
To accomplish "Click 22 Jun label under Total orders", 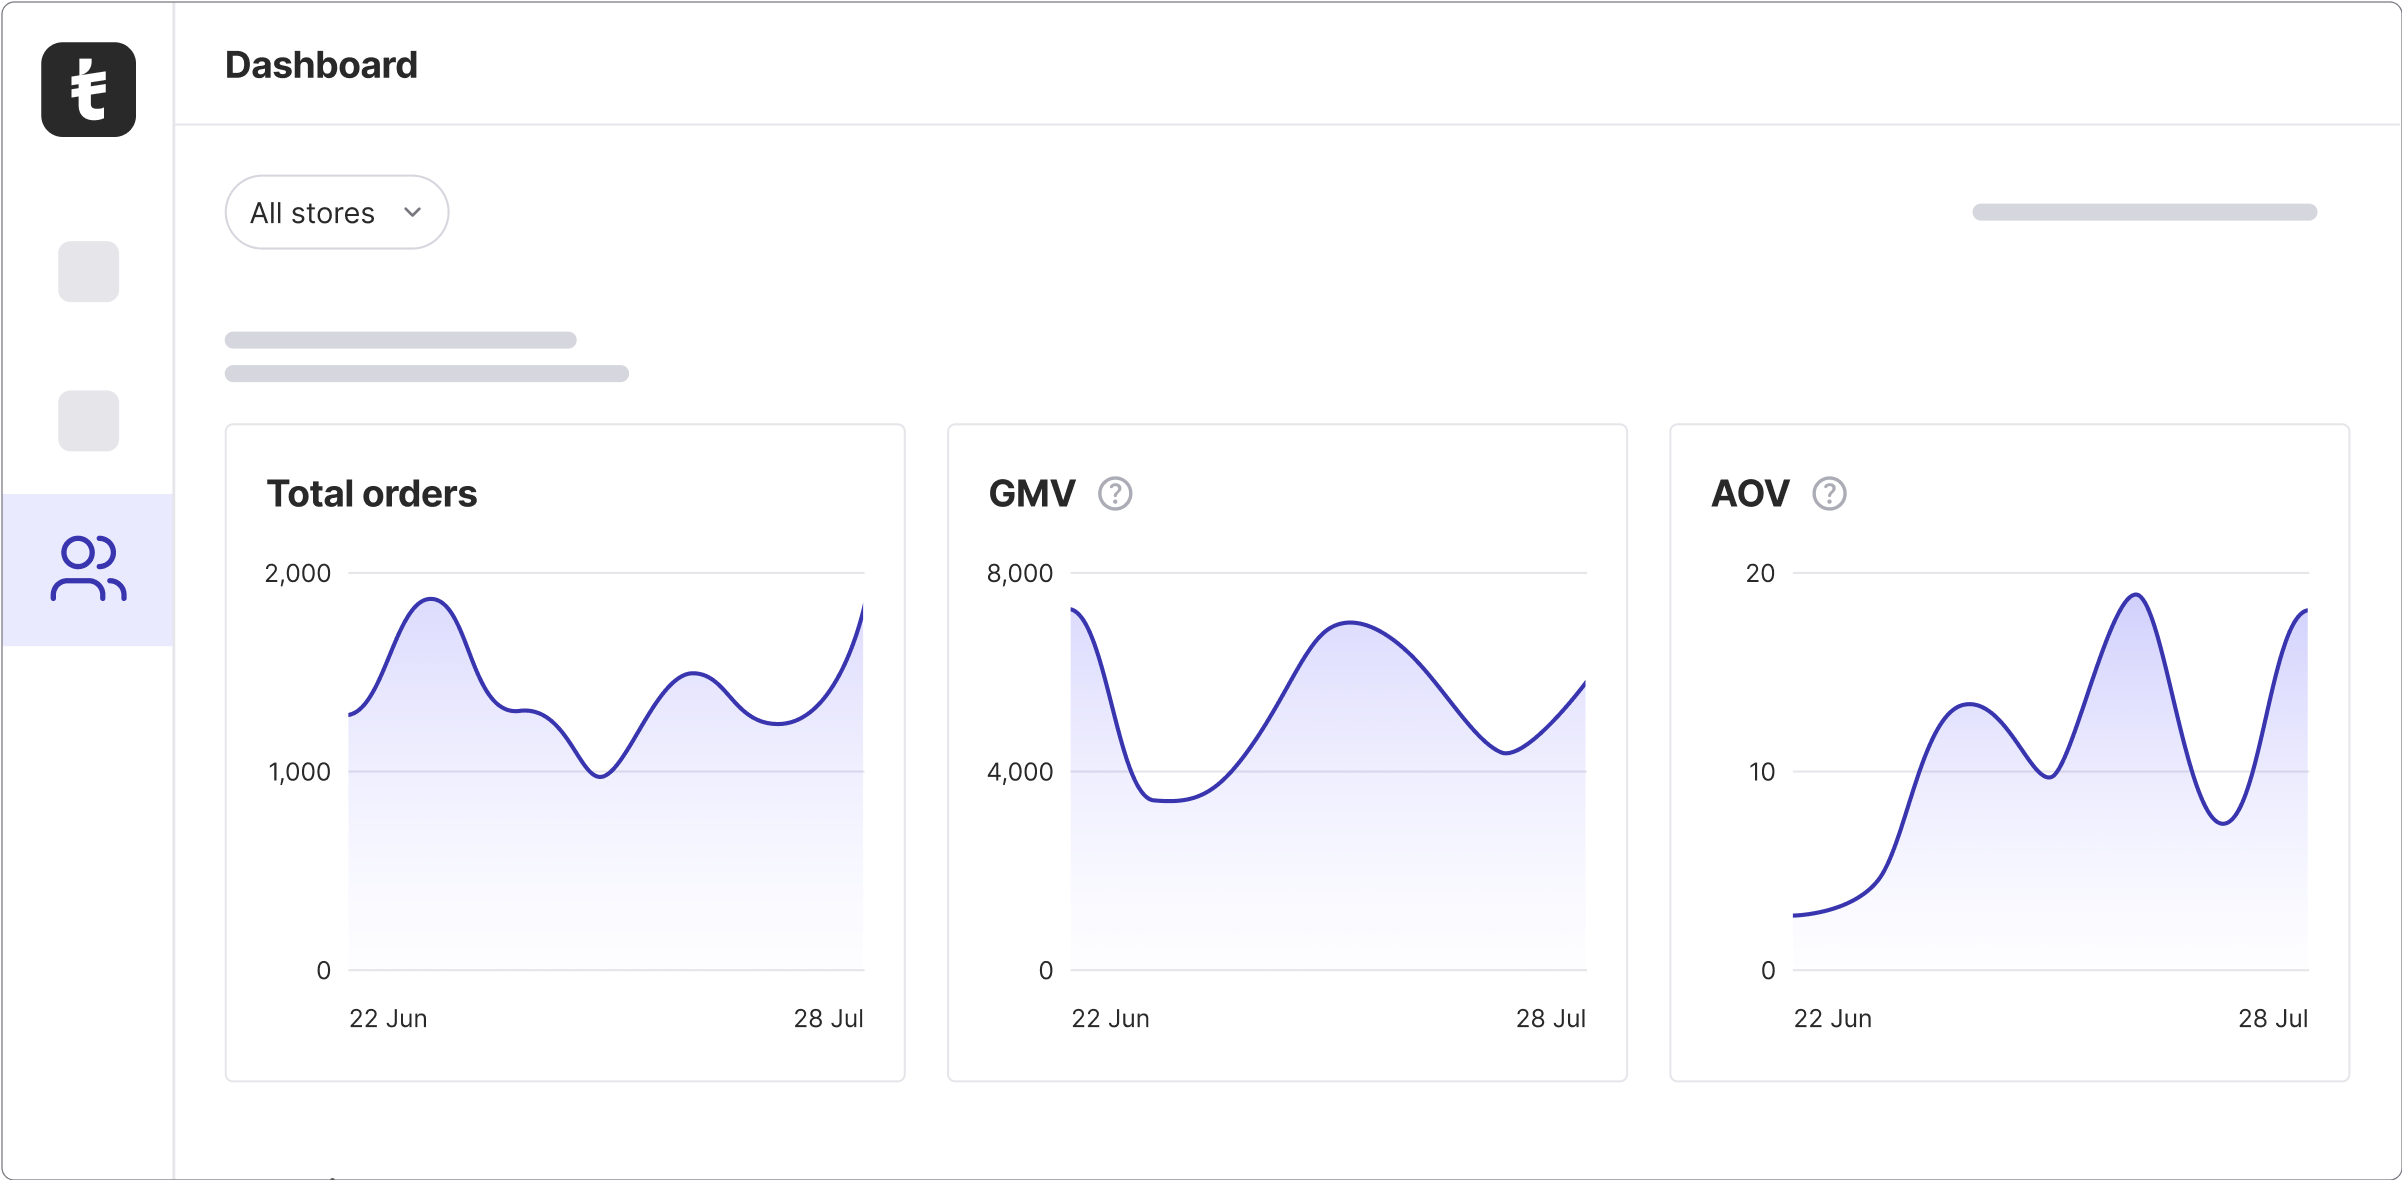I will pyautogui.click(x=388, y=1019).
